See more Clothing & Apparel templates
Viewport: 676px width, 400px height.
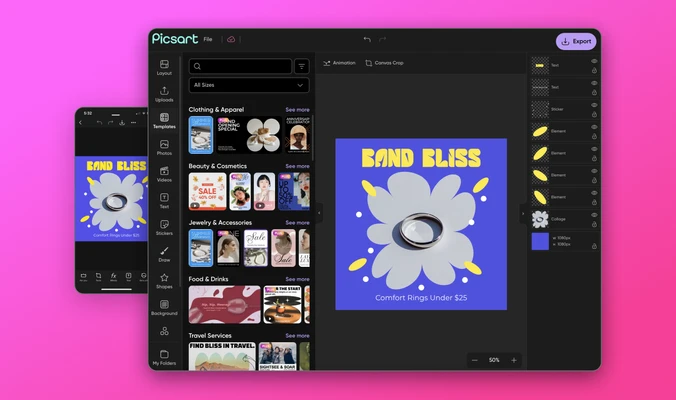297,110
